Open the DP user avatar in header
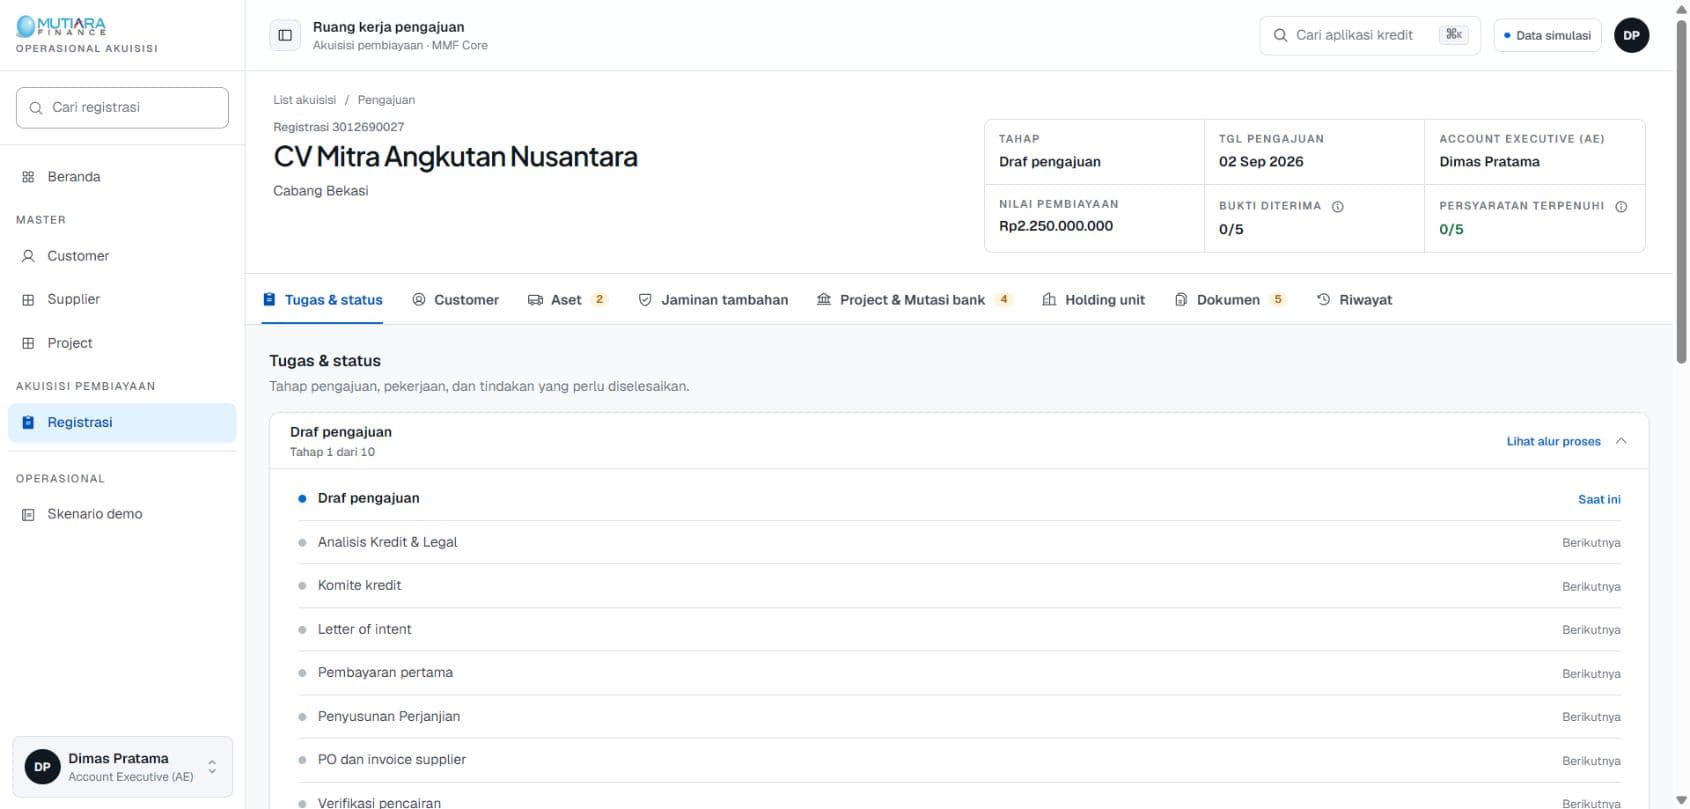Image resolution: width=1690 pixels, height=809 pixels. tap(1631, 35)
